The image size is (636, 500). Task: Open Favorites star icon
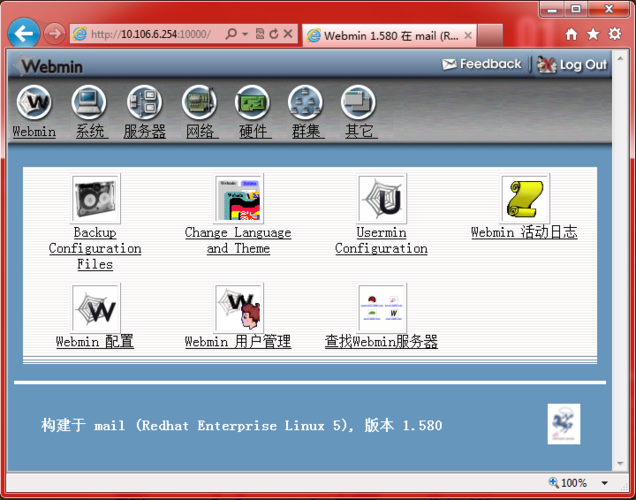pos(593,34)
